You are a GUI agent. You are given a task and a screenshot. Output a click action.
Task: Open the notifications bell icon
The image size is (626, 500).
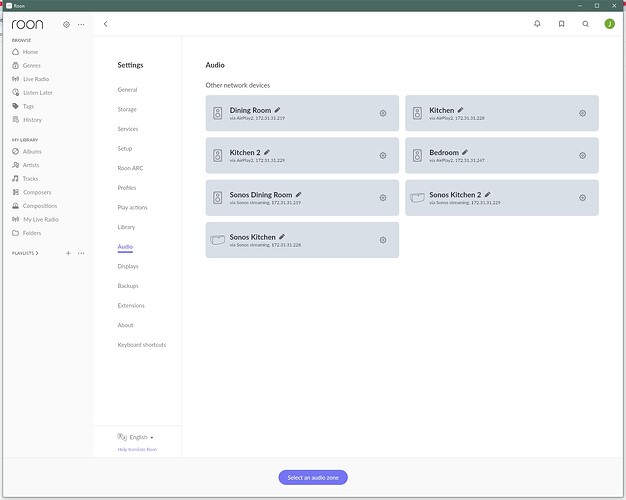538,23
